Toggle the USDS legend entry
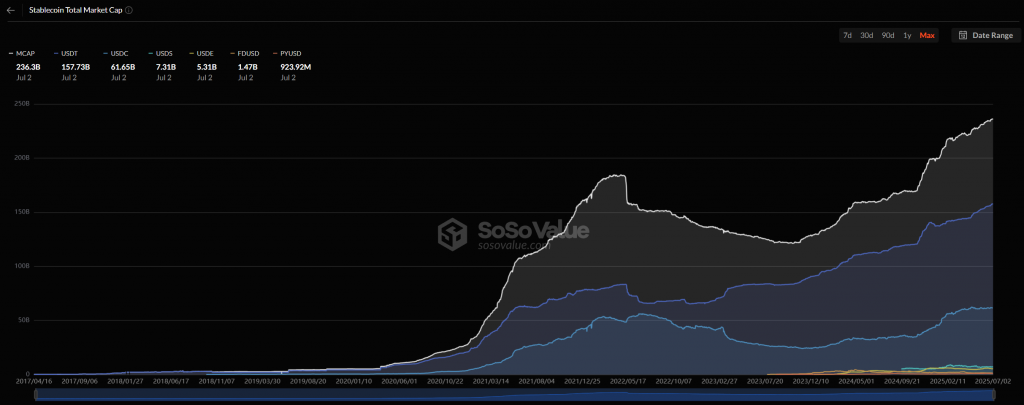 (x=165, y=51)
